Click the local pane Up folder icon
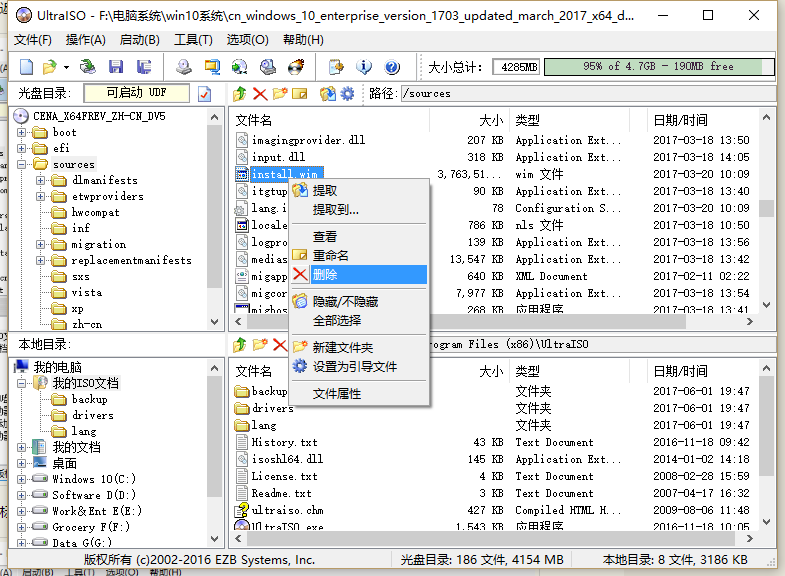785x576 pixels. pyautogui.click(x=240, y=344)
